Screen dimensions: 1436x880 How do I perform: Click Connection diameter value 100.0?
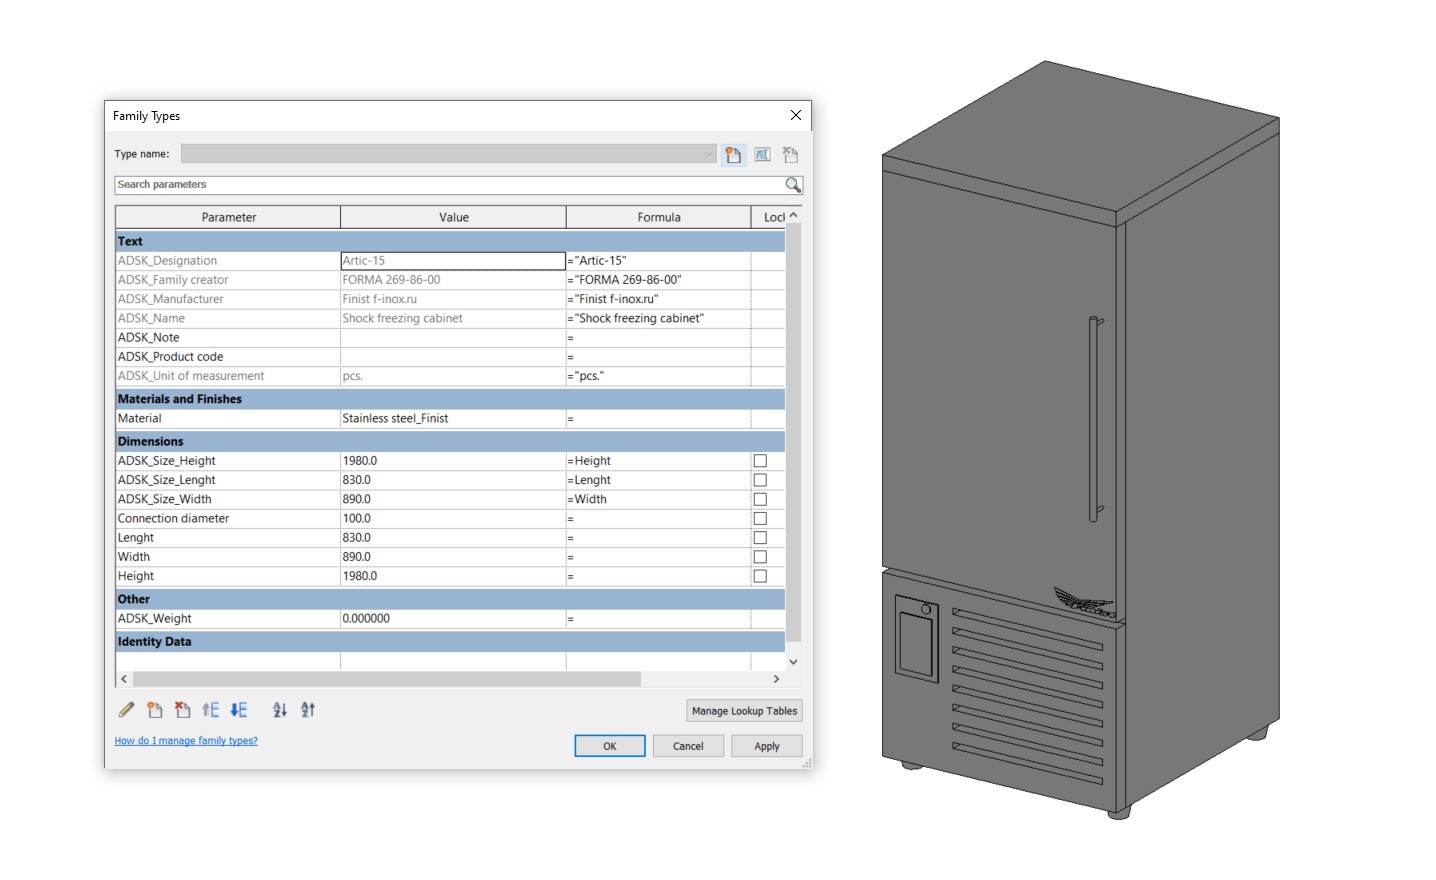453,518
